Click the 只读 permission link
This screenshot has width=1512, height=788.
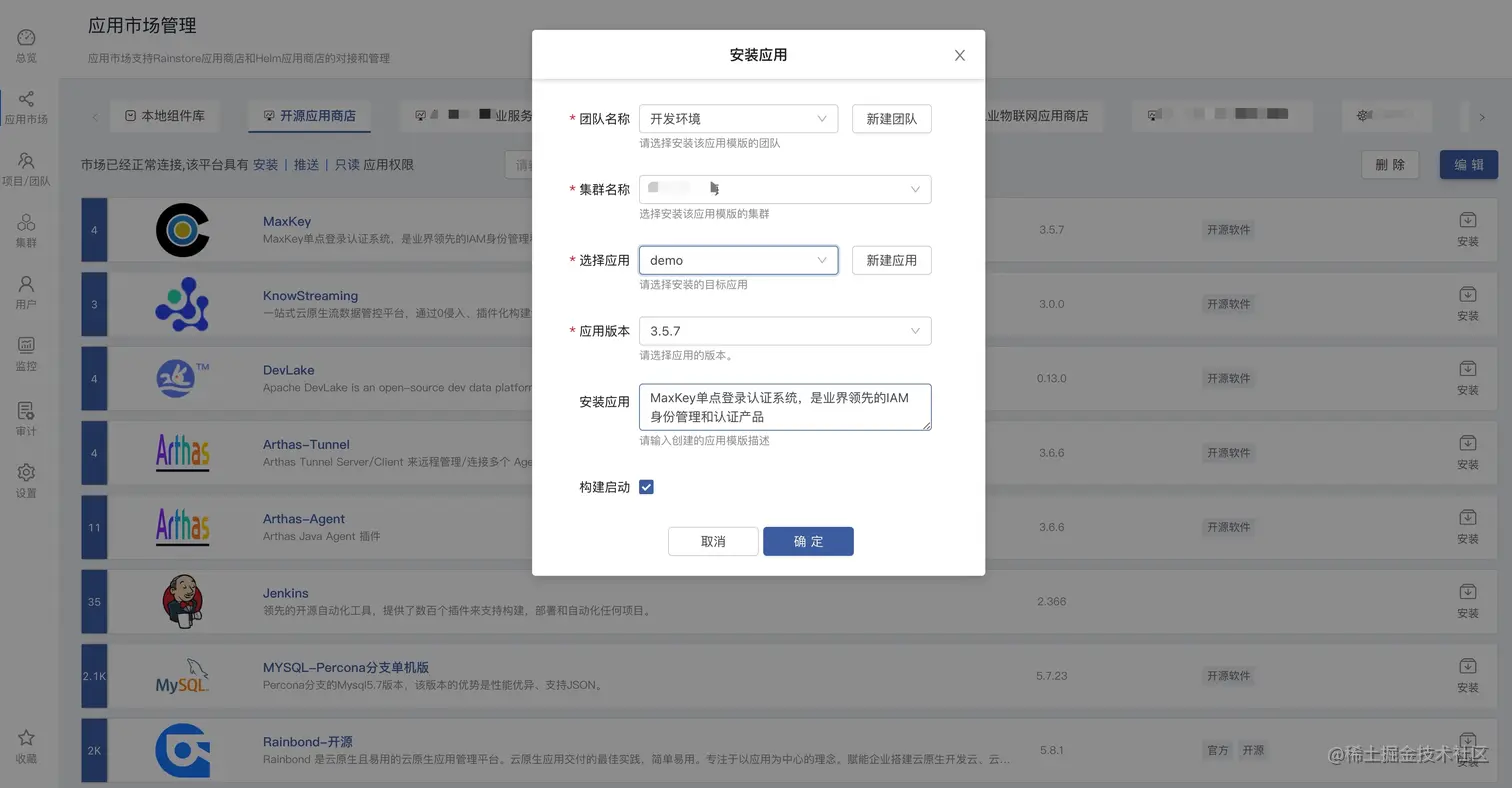coord(347,165)
